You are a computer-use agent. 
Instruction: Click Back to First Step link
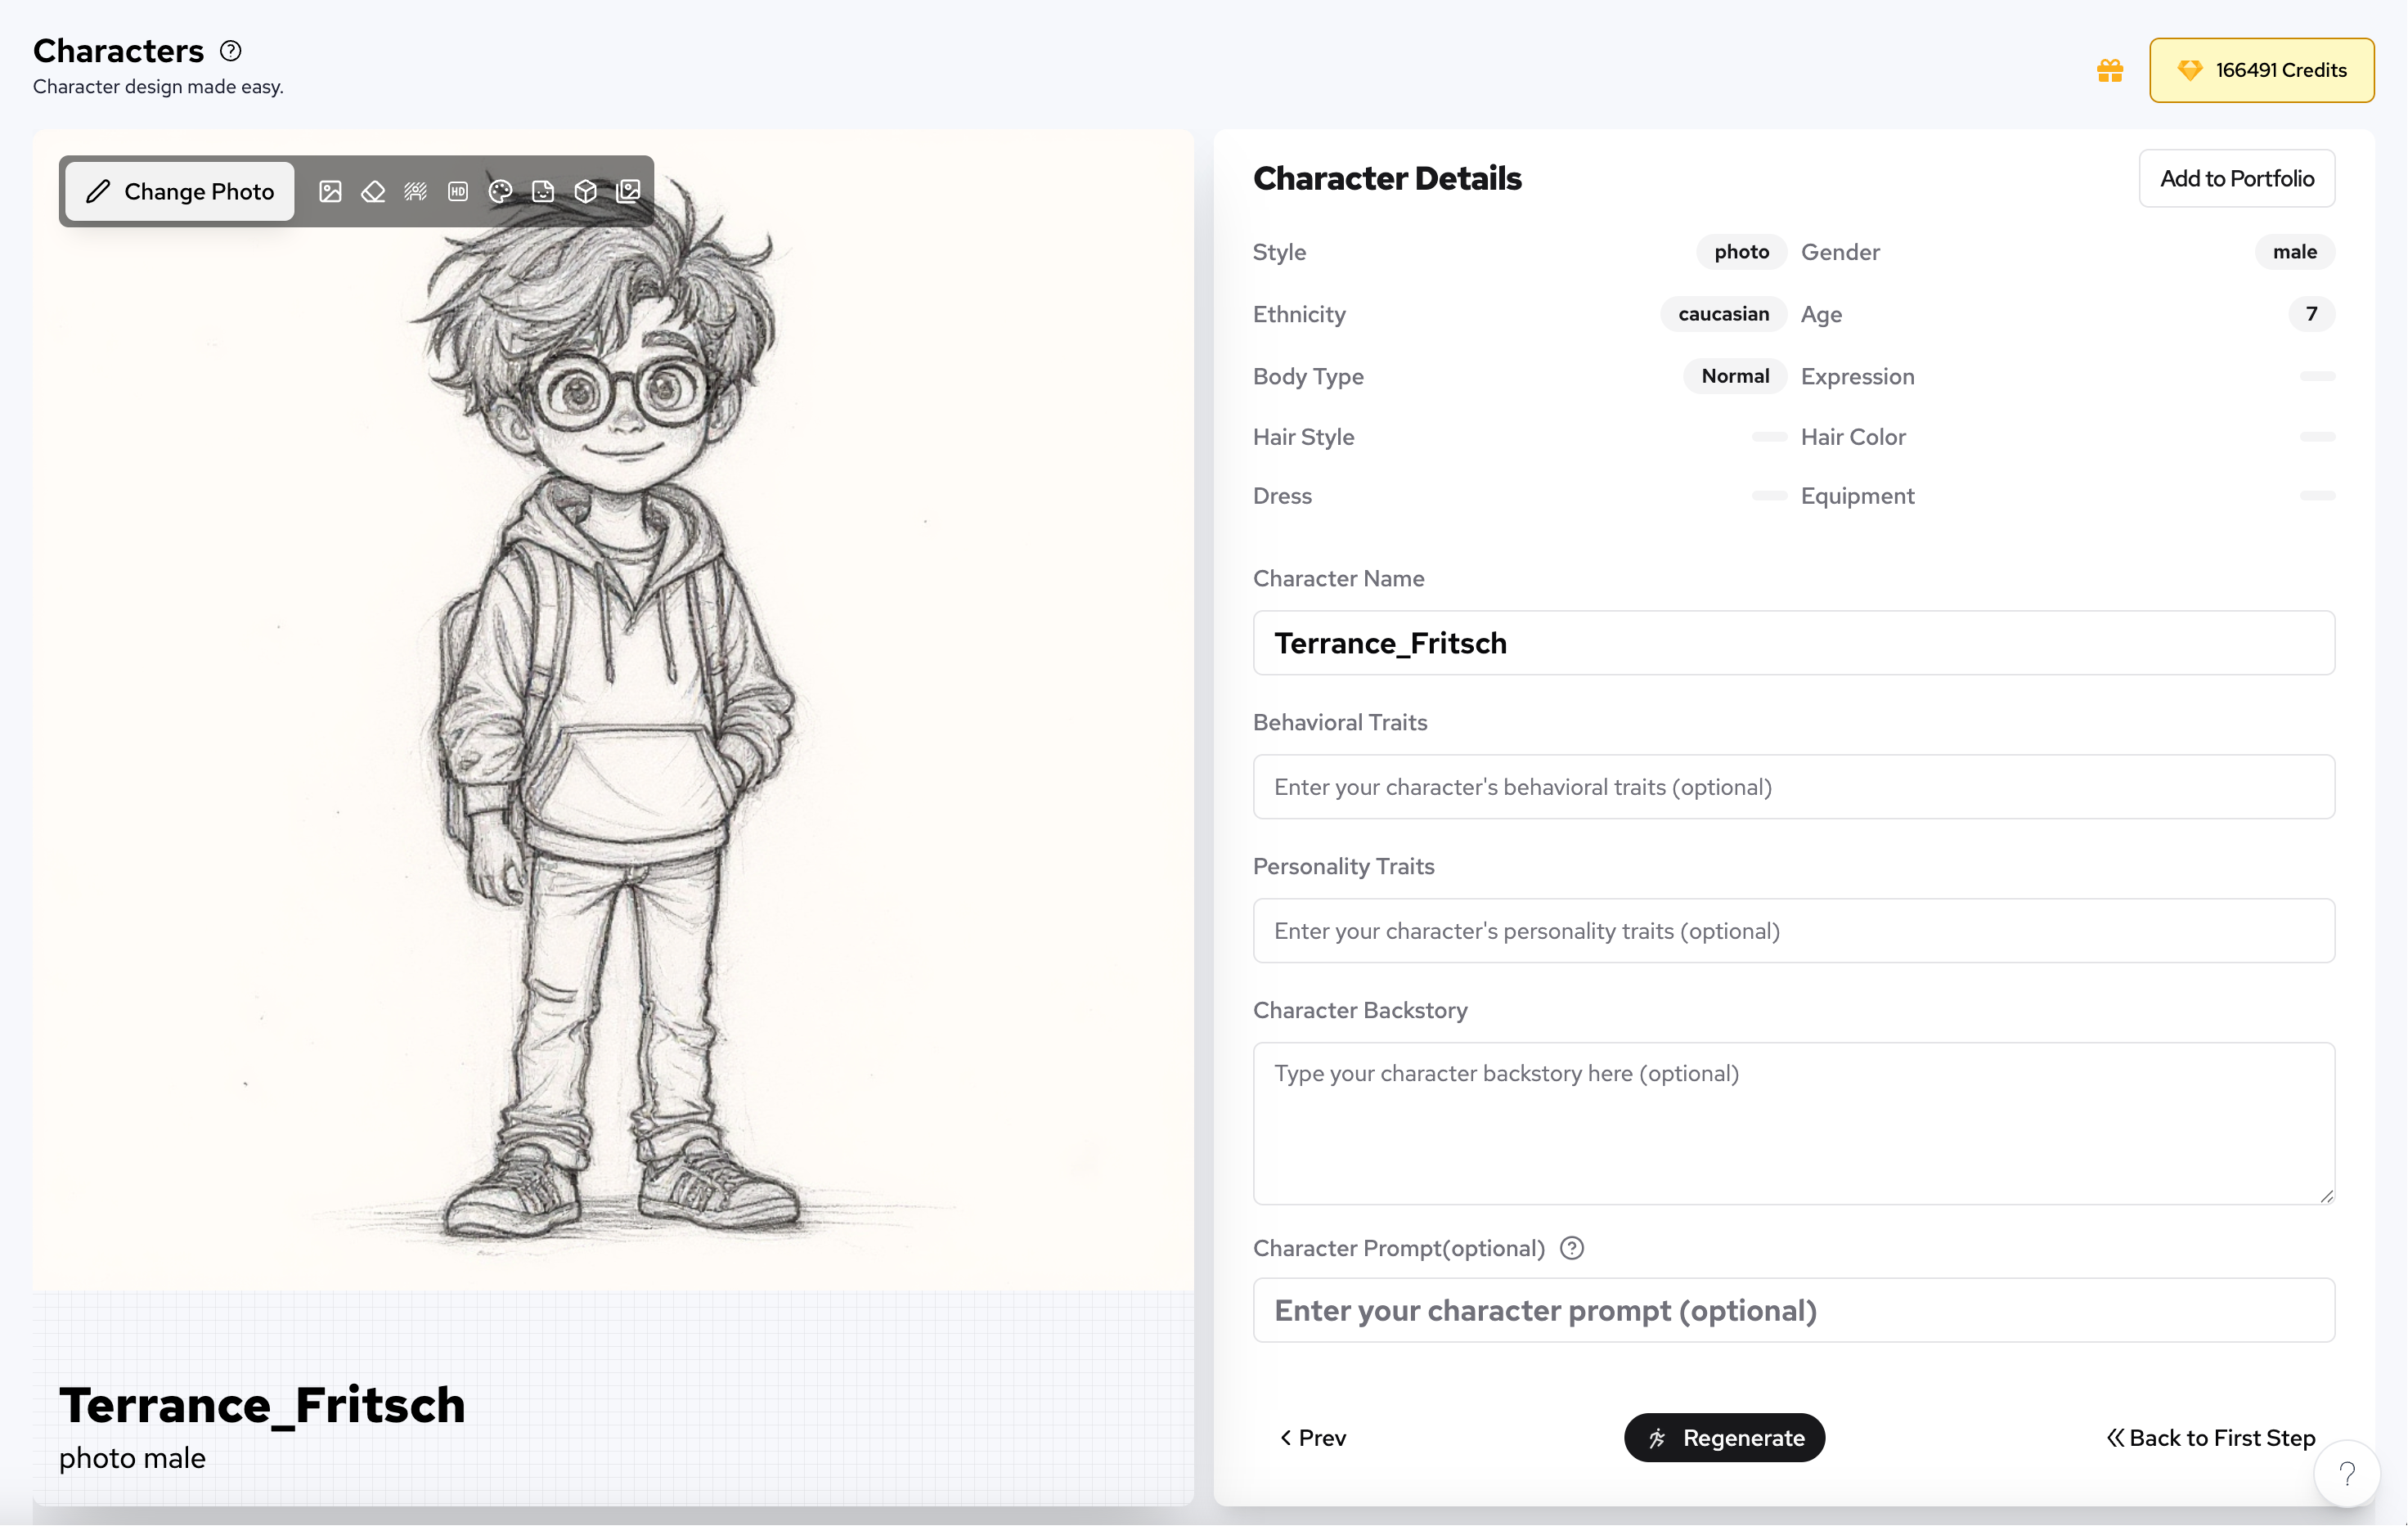(x=2210, y=1437)
